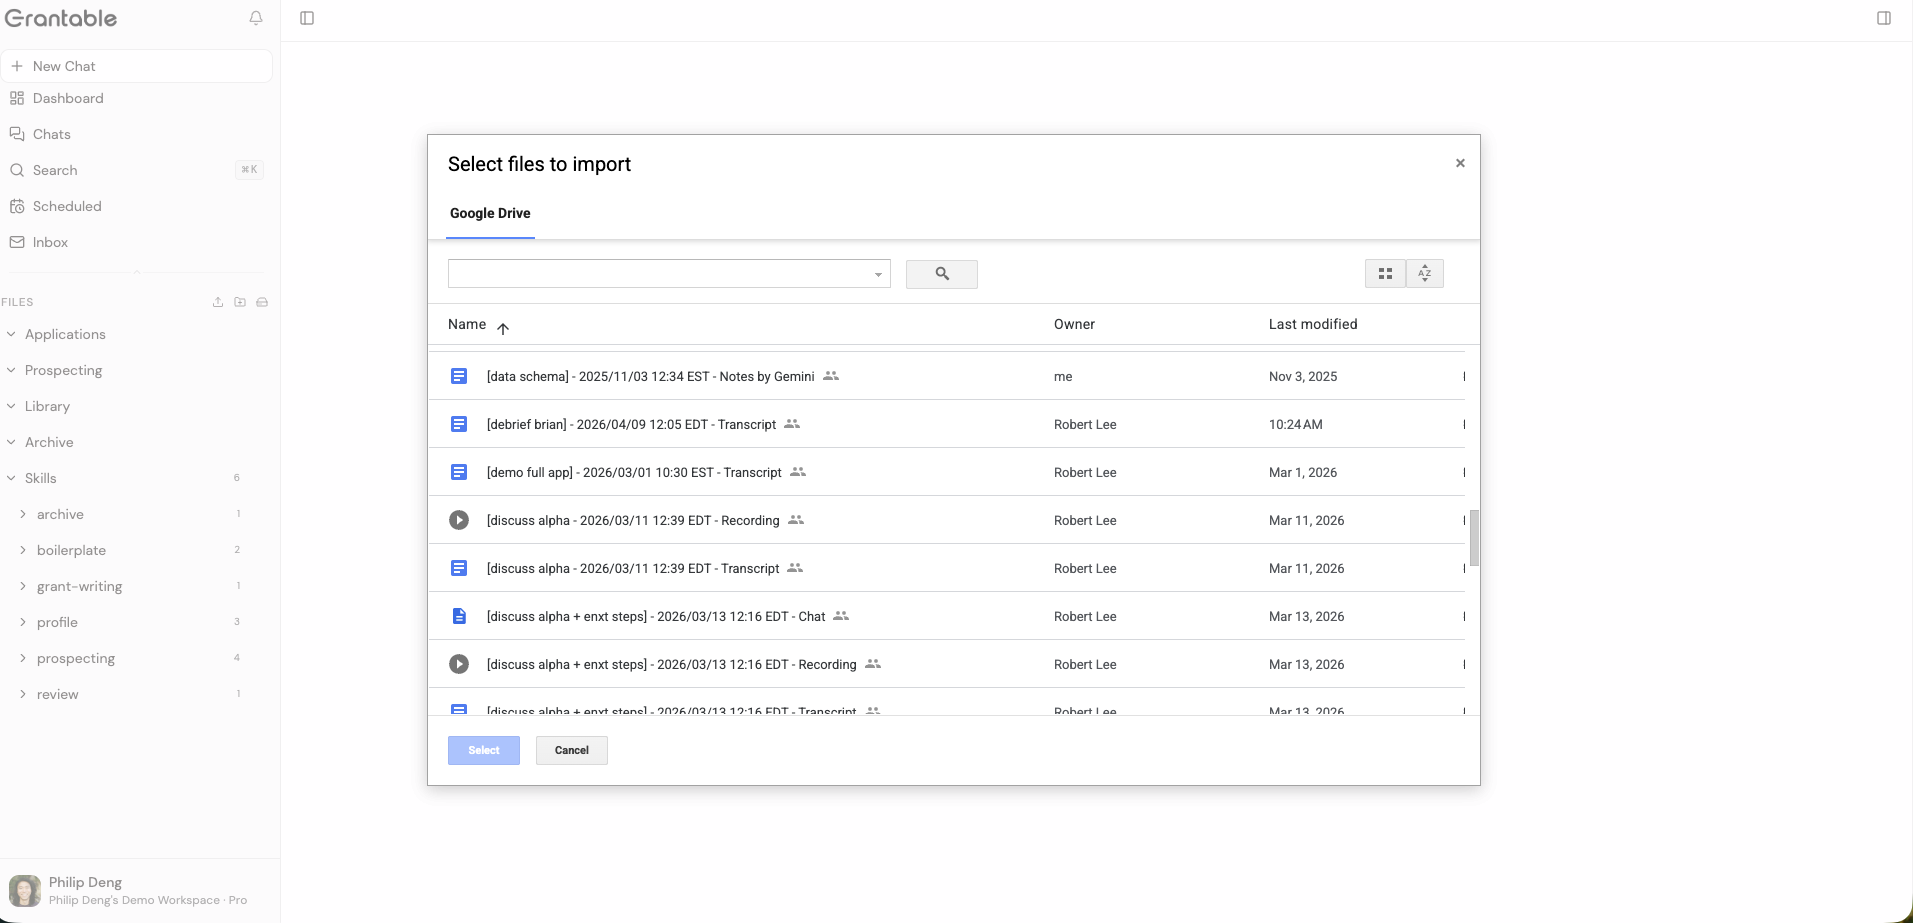Viewport: 1913px width, 923px height.
Task: Switch to grid view in file picker
Action: (1385, 274)
